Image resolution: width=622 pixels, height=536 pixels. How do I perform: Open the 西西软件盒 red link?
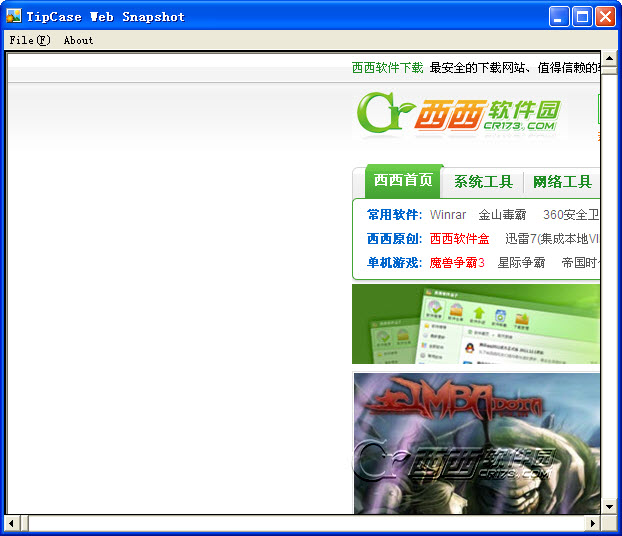tap(459, 238)
